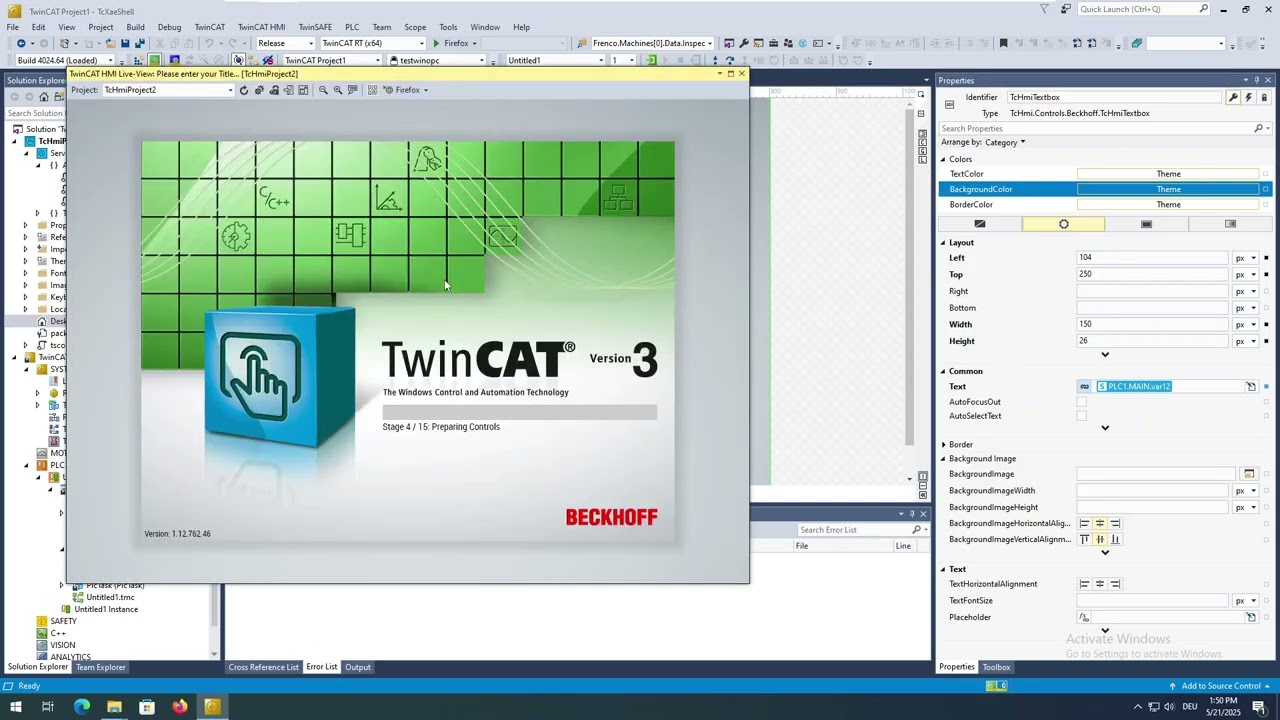1280x720 pixels.
Task: Show more Common properties chevron
Action: [1105, 428]
